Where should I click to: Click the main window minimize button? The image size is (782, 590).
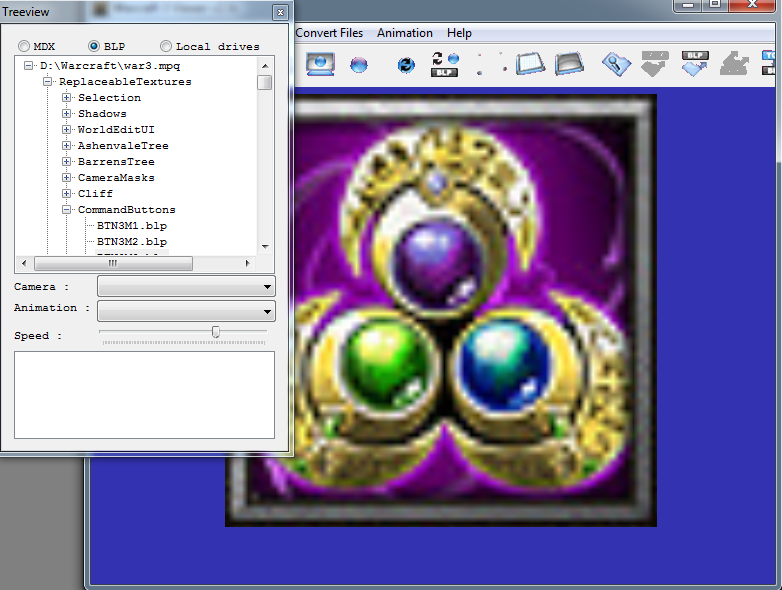pyautogui.click(x=688, y=4)
